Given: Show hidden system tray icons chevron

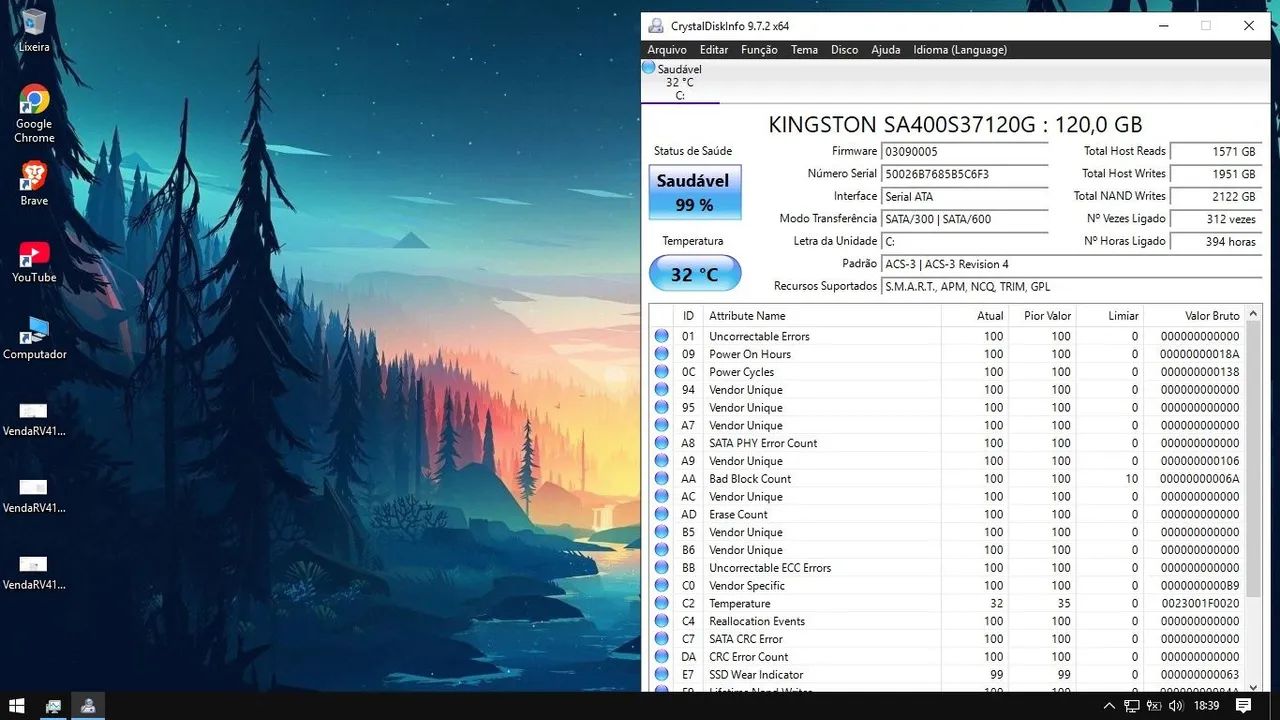Looking at the screenshot, I should pyautogui.click(x=1109, y=706).
